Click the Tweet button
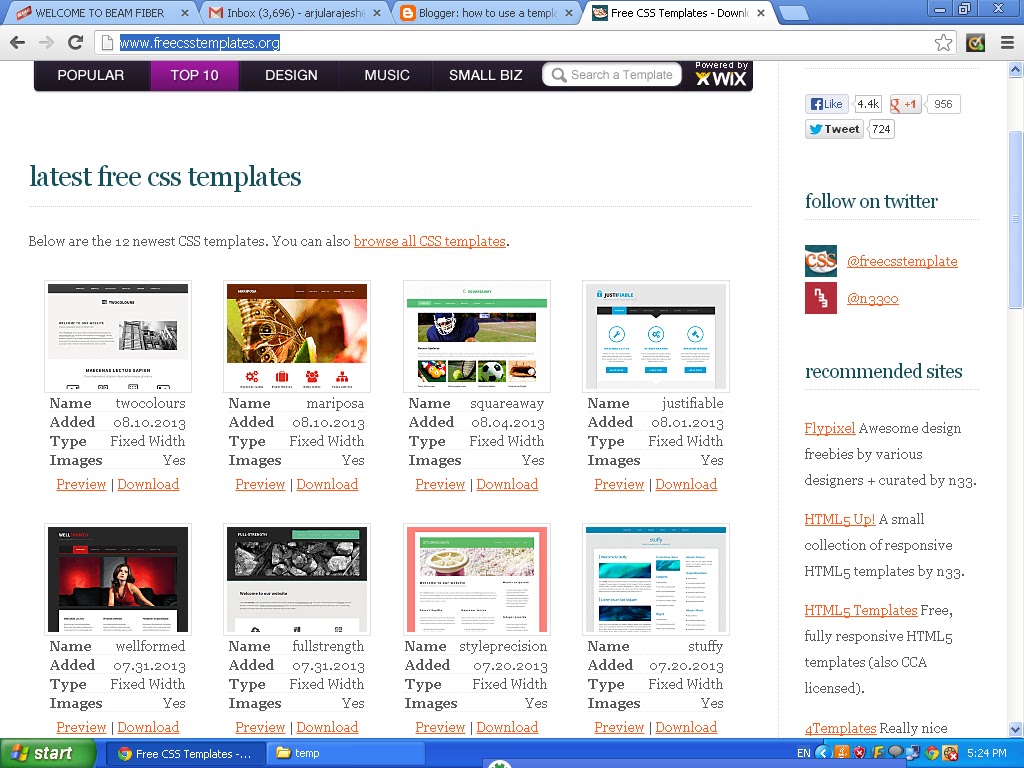Image resolution: width=1024 pixels, height=768 pixels. pyautogui.click(x=833, y=129)
